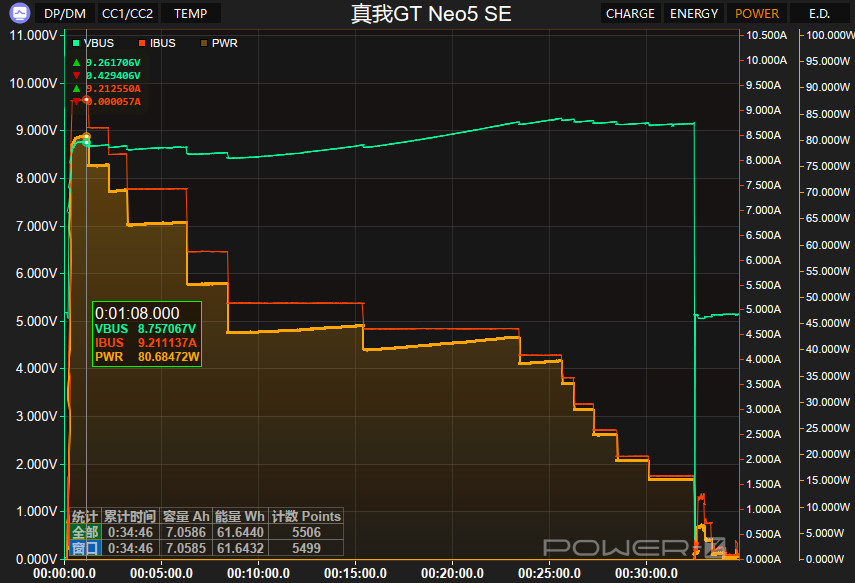Open the E.D. tab
Image resolution: width=855 pixels, height=583 pixels.
point(818,14)
